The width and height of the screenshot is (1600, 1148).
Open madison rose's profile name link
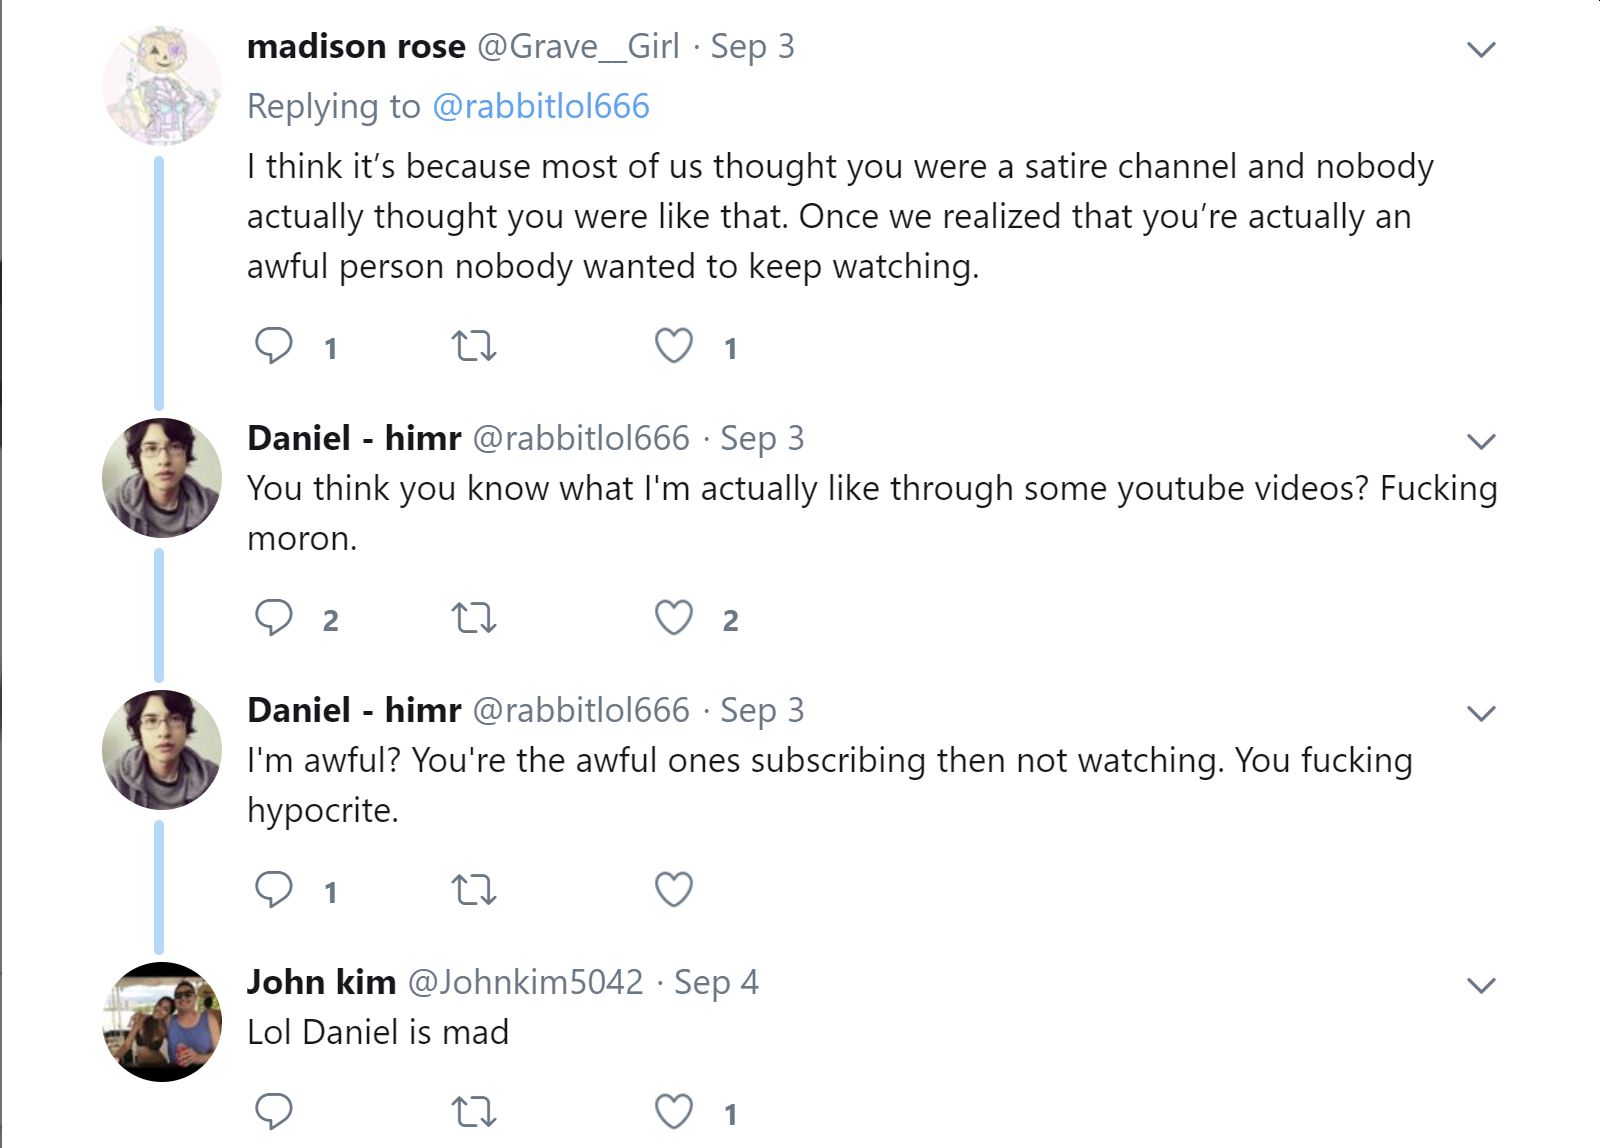[x=356, y=46]
